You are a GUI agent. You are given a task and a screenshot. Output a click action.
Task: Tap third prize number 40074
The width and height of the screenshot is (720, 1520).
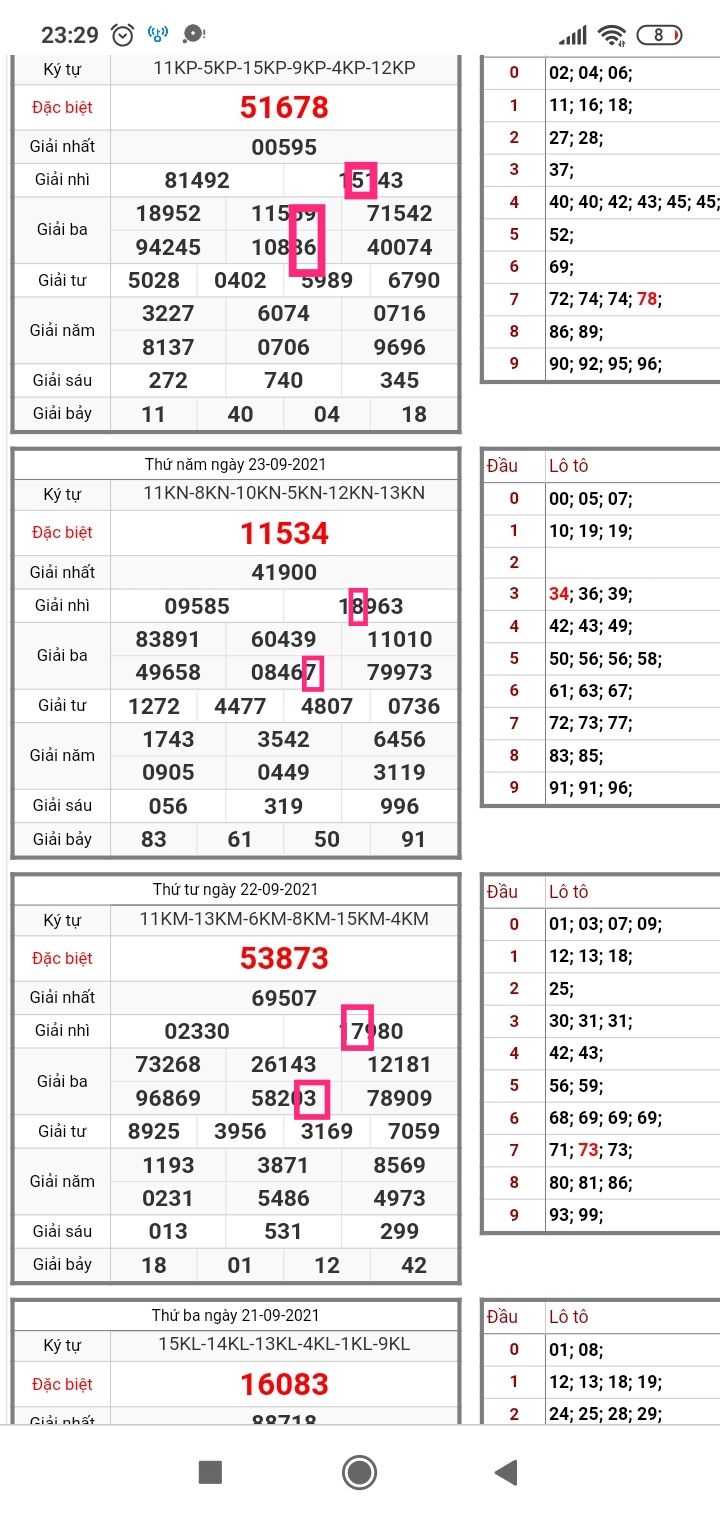(400, 247)
